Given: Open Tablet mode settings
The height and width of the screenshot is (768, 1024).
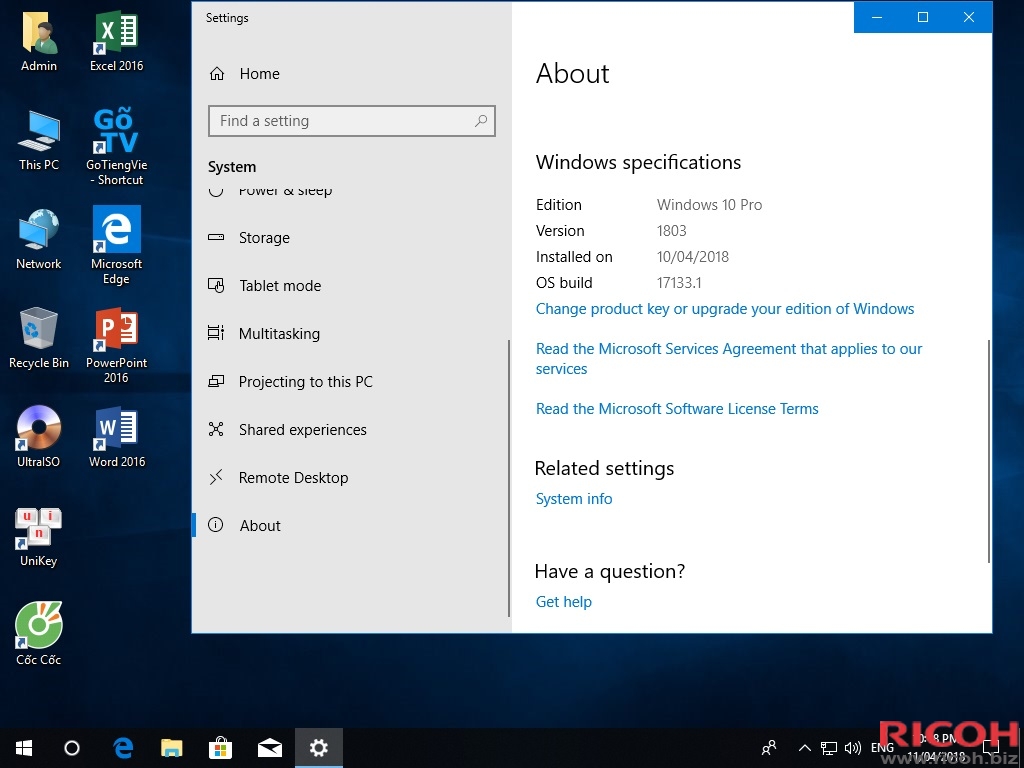Looking at the screenshot, I should pyautogui.click(x=280, y=286).
